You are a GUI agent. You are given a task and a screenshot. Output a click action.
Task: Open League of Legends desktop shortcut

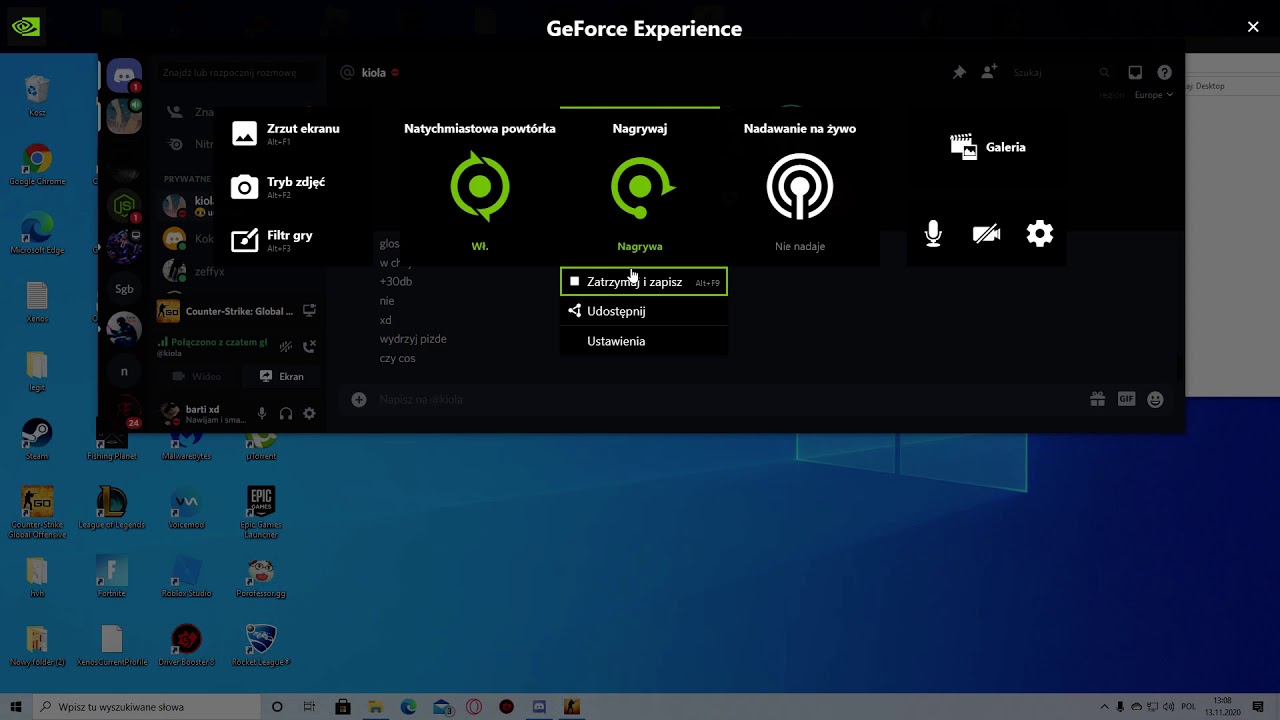point(112,508)
